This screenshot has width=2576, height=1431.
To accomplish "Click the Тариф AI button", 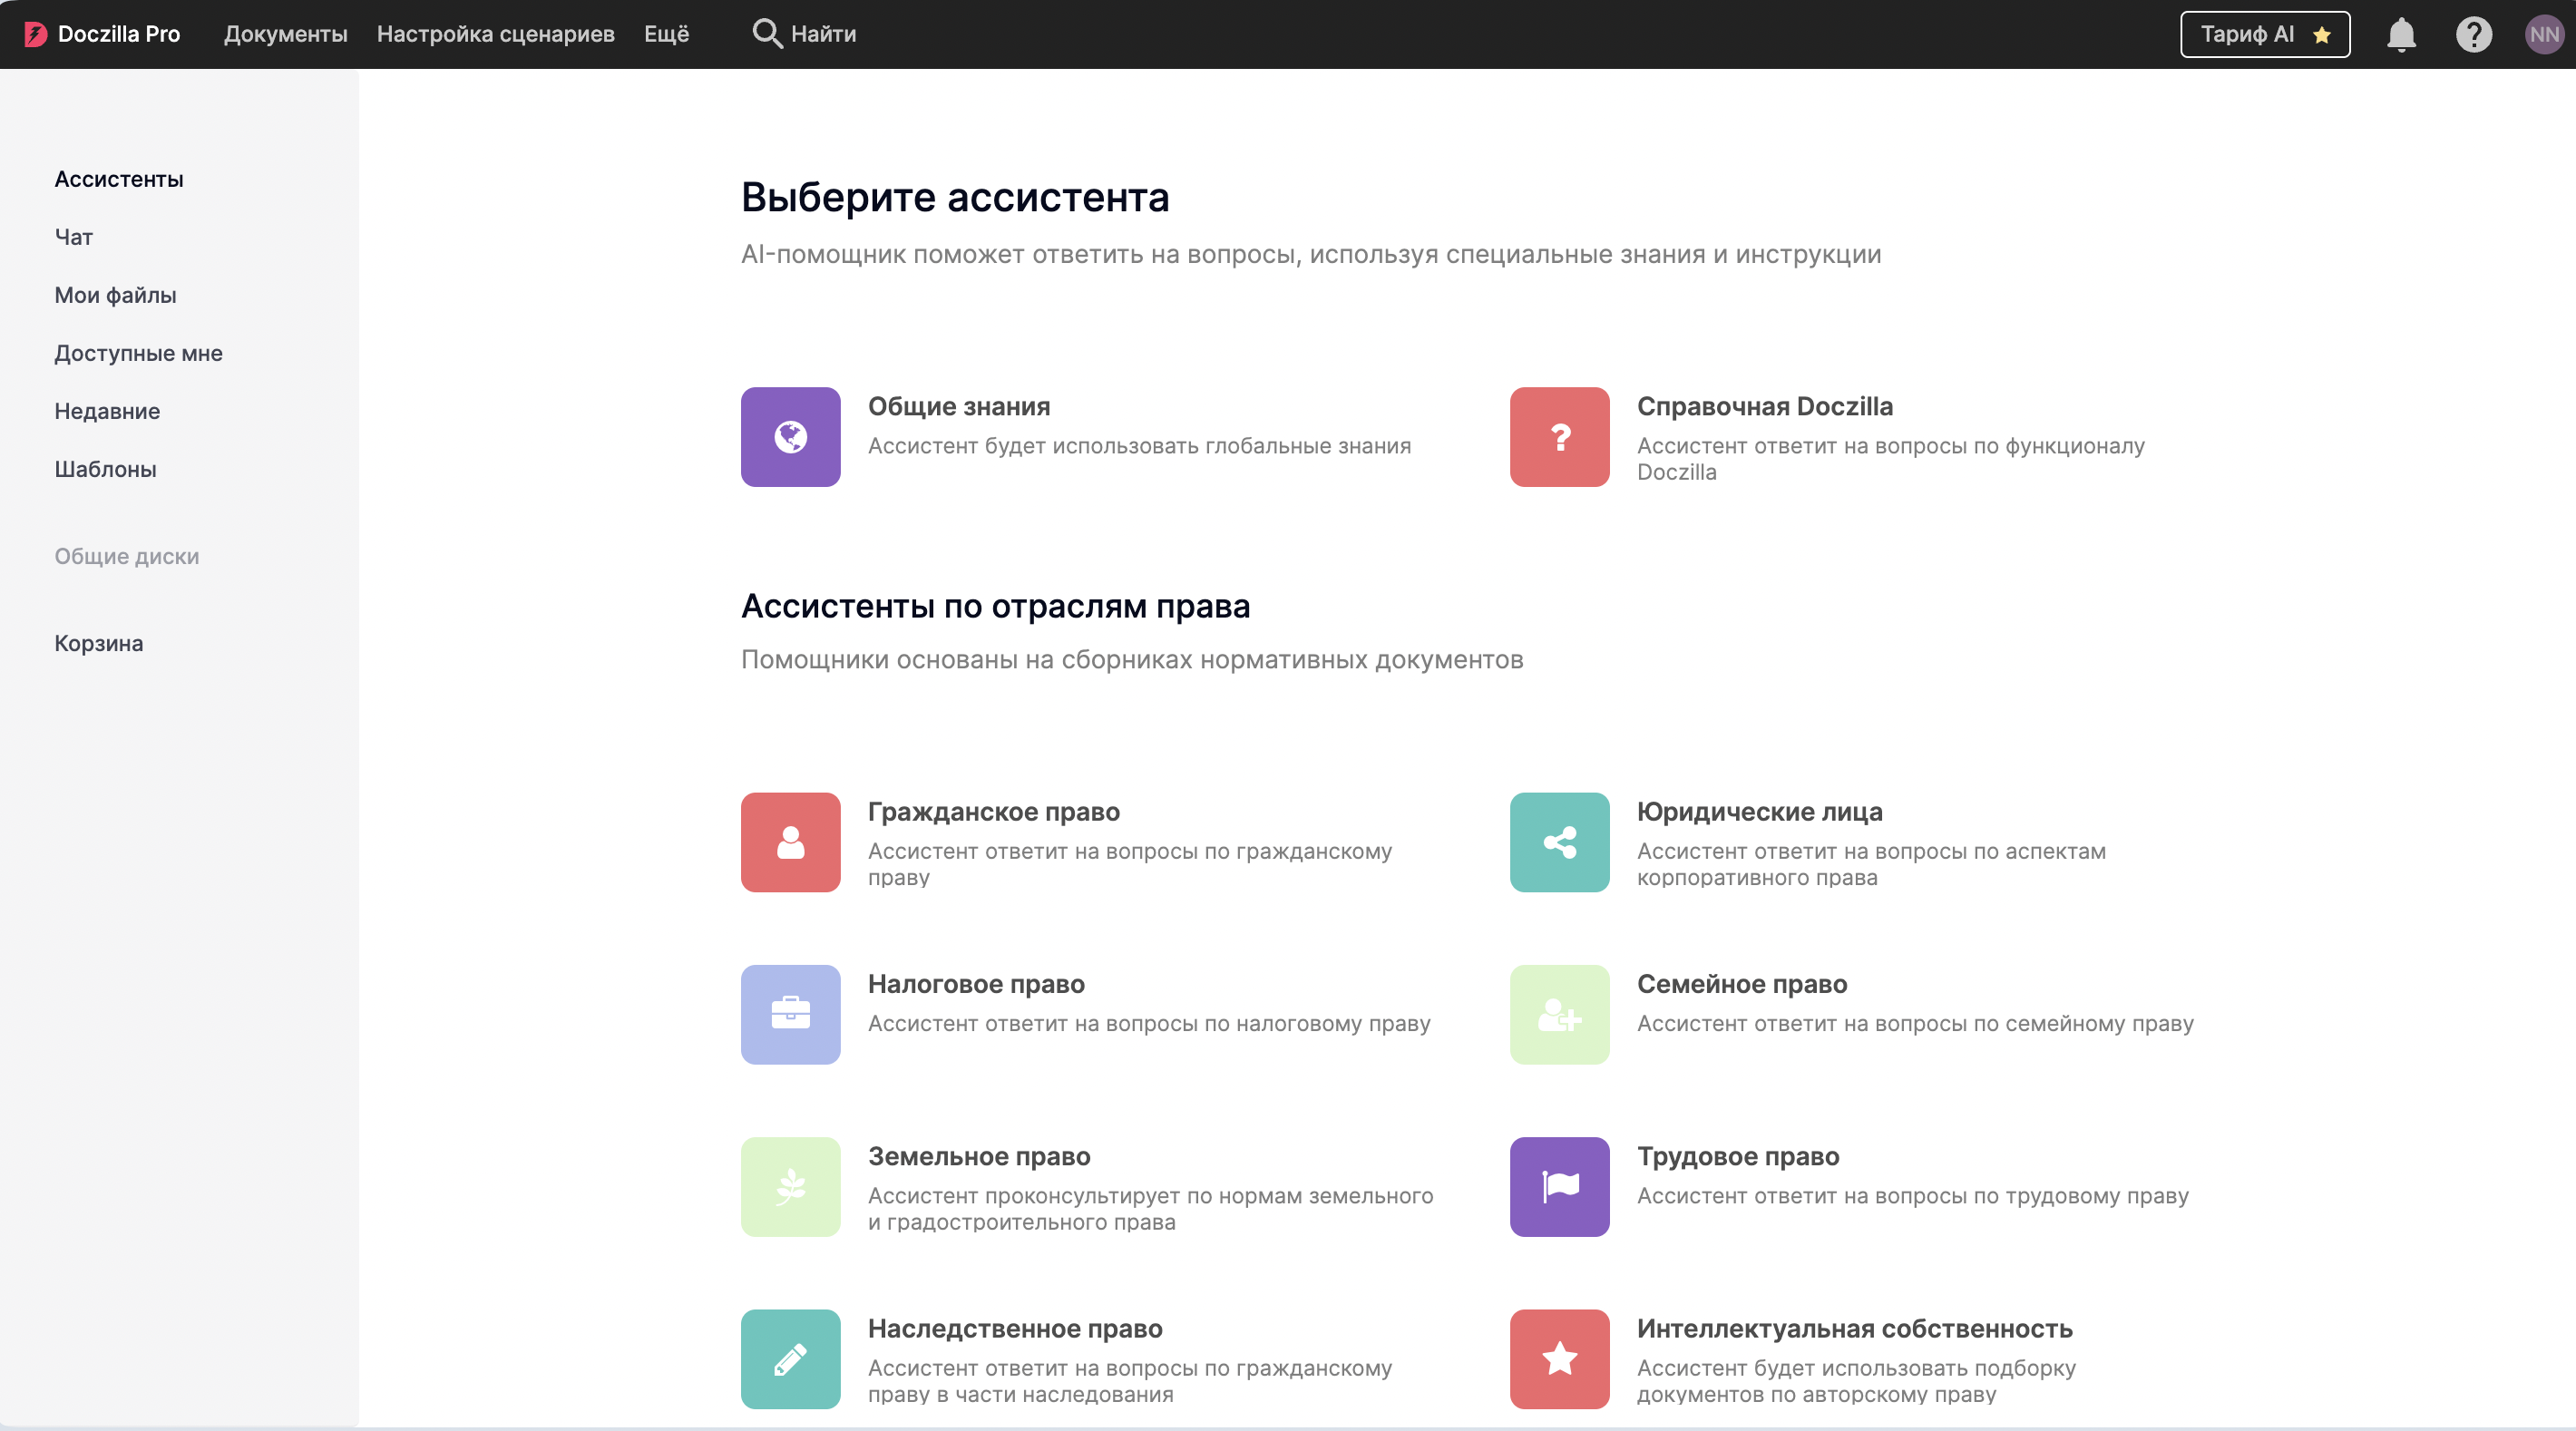I will [x=2264, y=34].
